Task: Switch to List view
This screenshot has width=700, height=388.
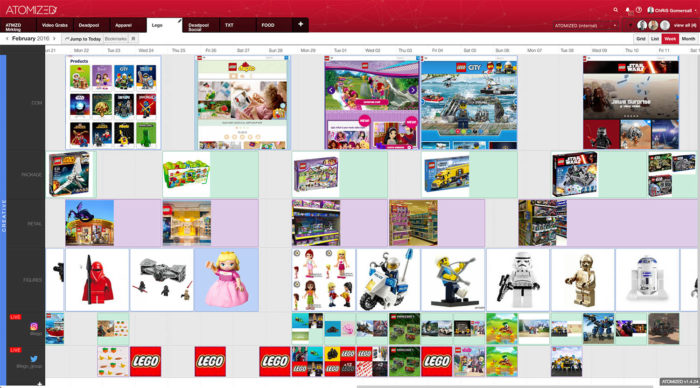Action: (654, 39)
